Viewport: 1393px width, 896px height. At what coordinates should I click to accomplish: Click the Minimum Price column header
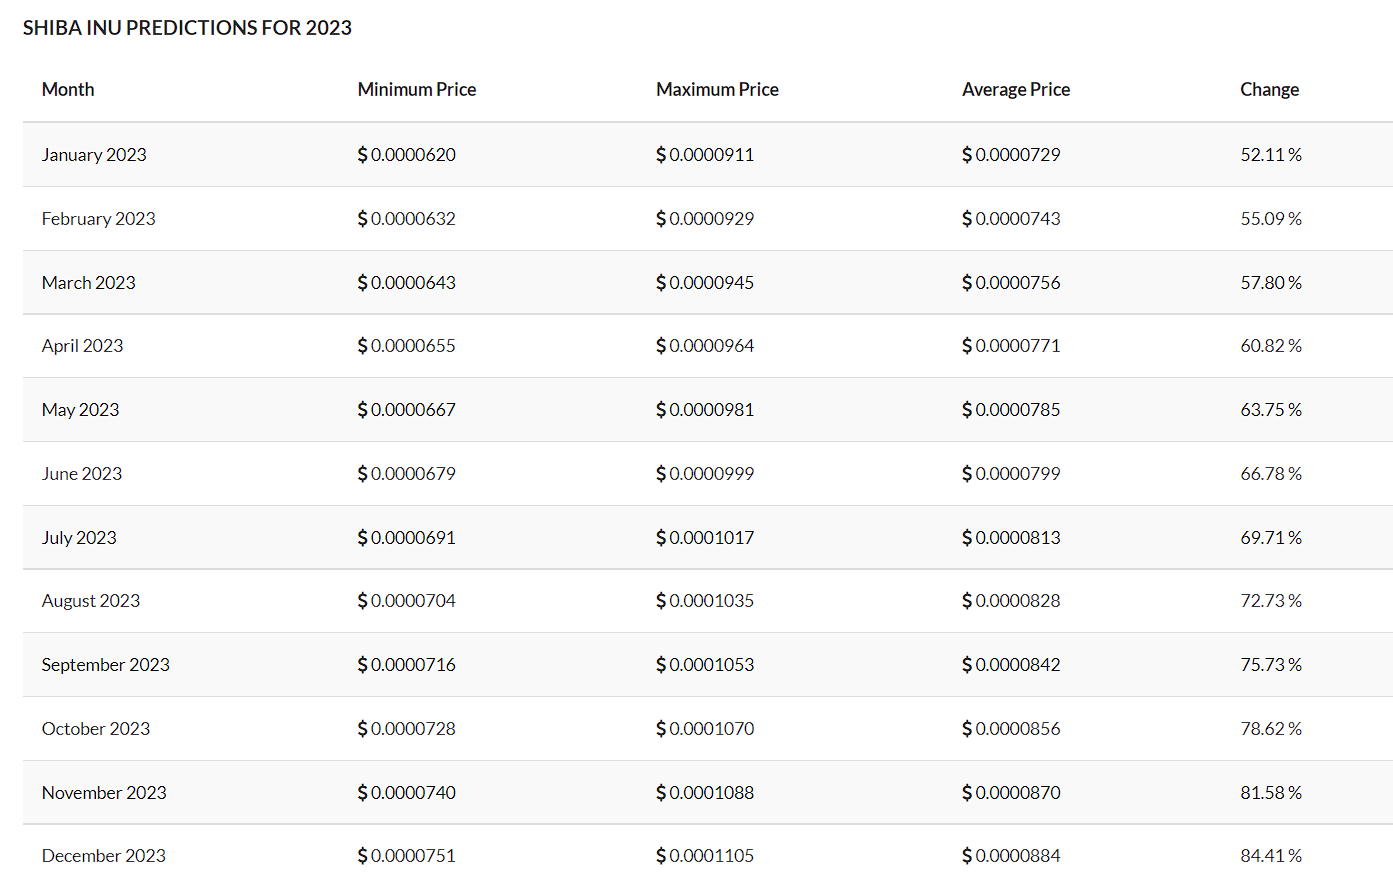417,89
